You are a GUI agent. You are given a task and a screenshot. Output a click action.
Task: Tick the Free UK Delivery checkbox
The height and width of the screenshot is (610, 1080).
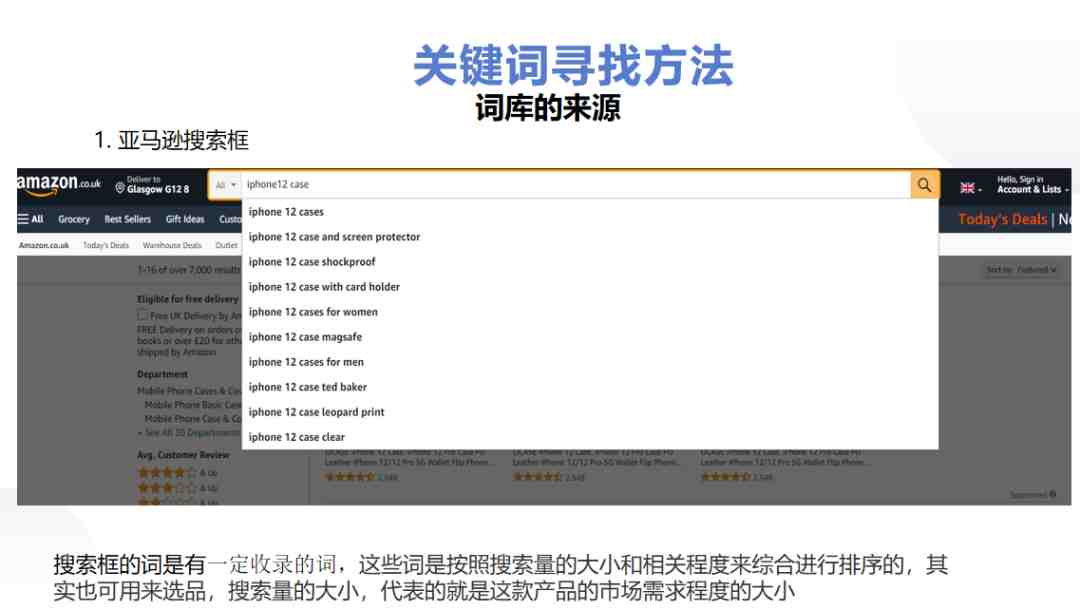tap(143, 315)
